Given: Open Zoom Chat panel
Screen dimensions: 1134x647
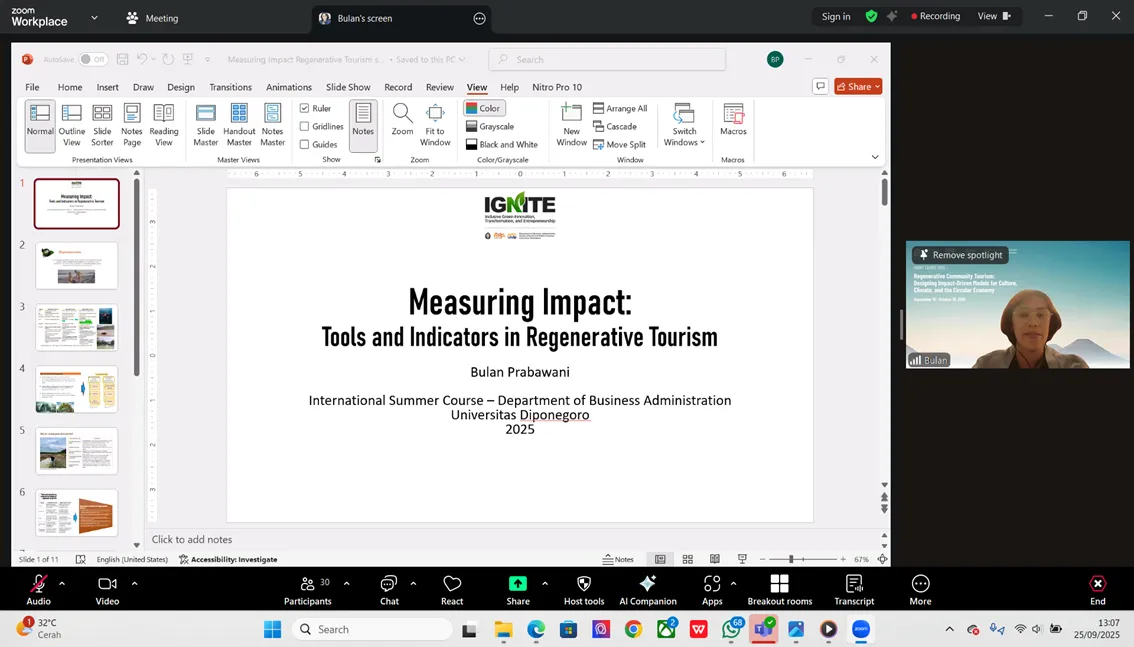Looking at the screenshot, I should tap(389, 589).
